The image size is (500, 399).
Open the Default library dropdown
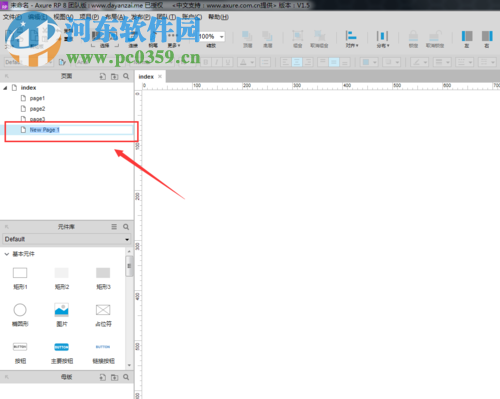click(66, 239)
